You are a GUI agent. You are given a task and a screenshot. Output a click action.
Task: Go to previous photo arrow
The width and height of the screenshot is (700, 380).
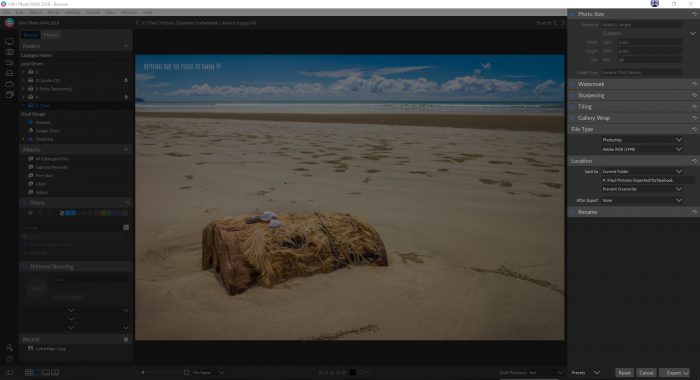point(555,23)
